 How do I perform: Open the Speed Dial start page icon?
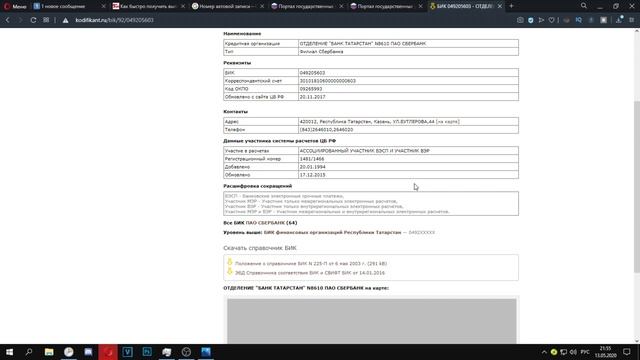[x=46, y=20]
